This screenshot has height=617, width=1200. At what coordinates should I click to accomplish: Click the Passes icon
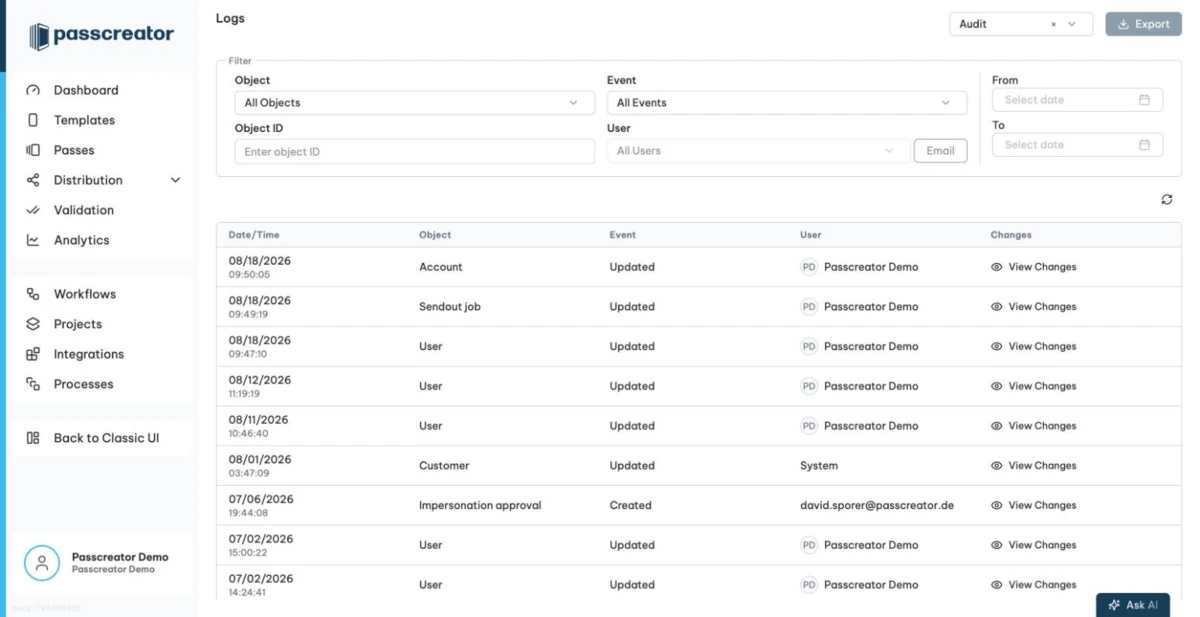pos(33,150)
